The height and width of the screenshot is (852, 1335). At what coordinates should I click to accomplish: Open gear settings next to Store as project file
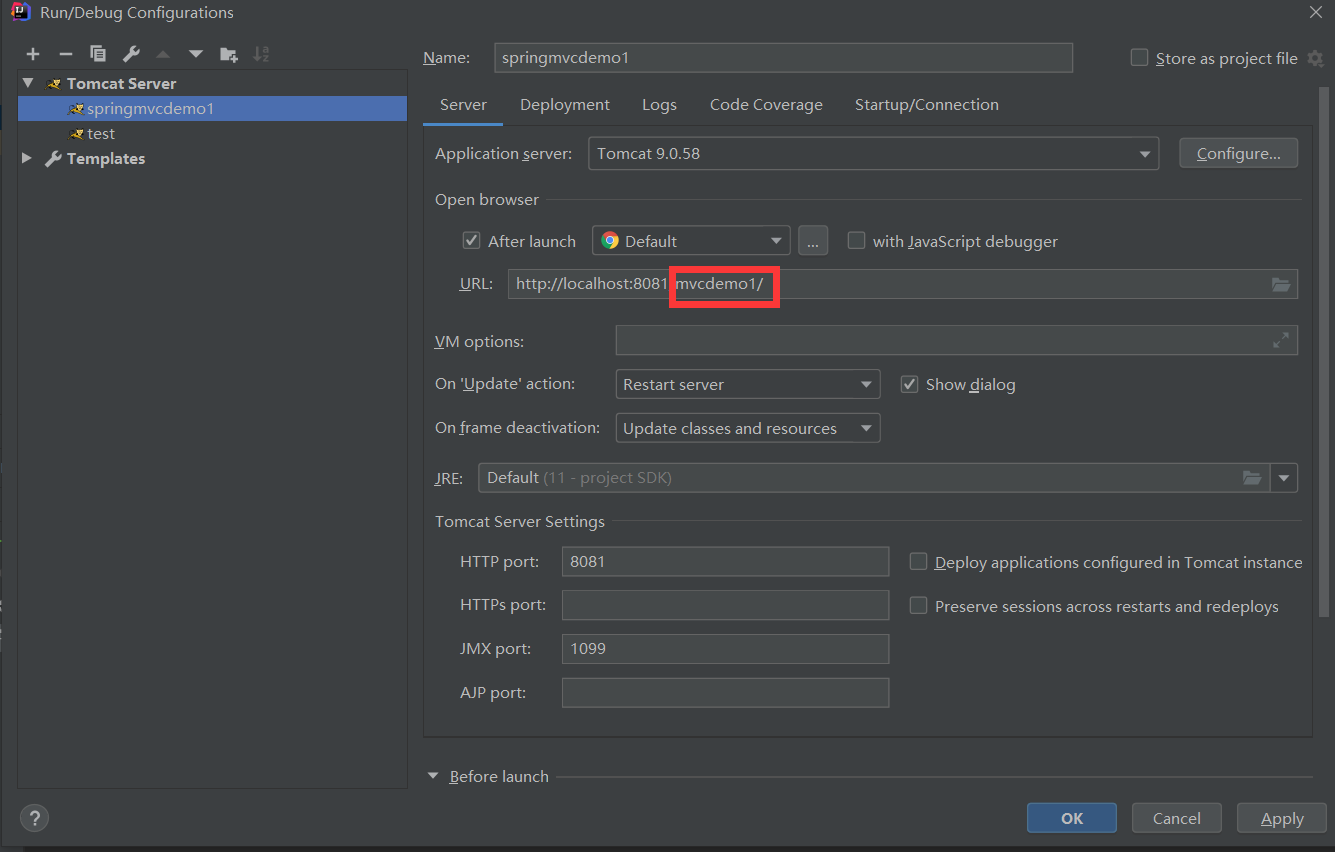1315,59
